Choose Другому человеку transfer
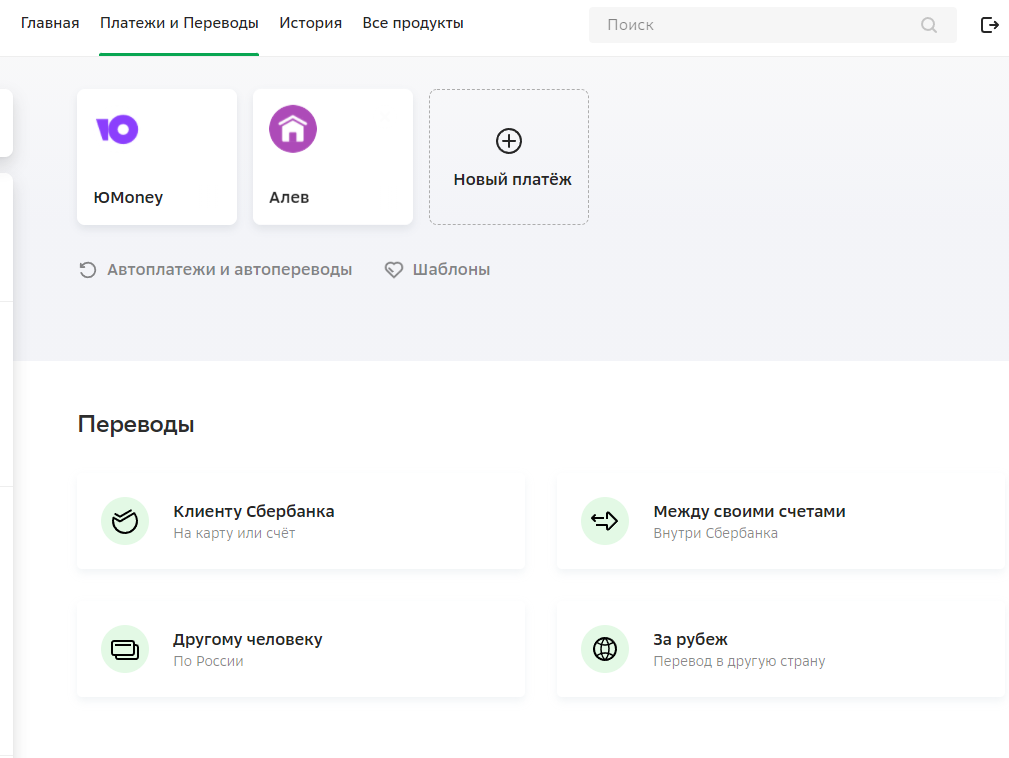The image size is (1009, 758). coord(301,649)
